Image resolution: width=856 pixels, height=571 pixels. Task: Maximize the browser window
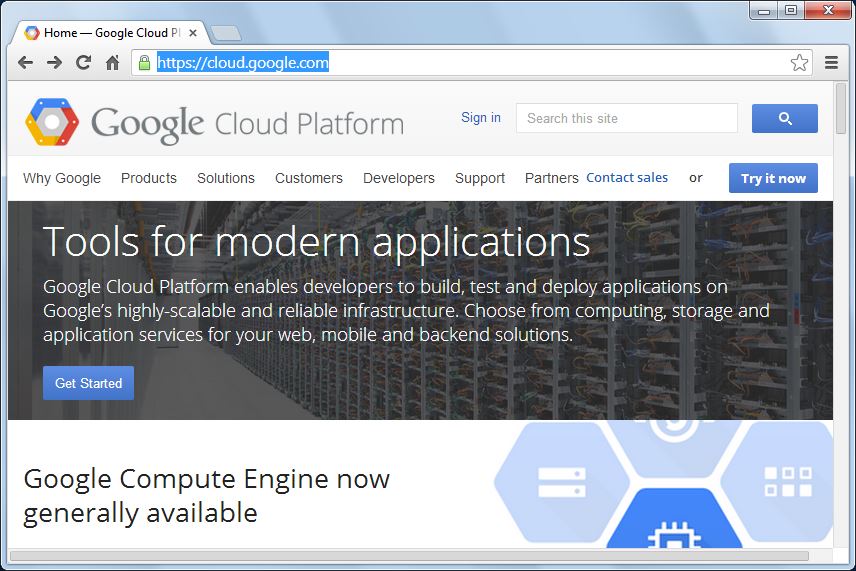[790, 10]
